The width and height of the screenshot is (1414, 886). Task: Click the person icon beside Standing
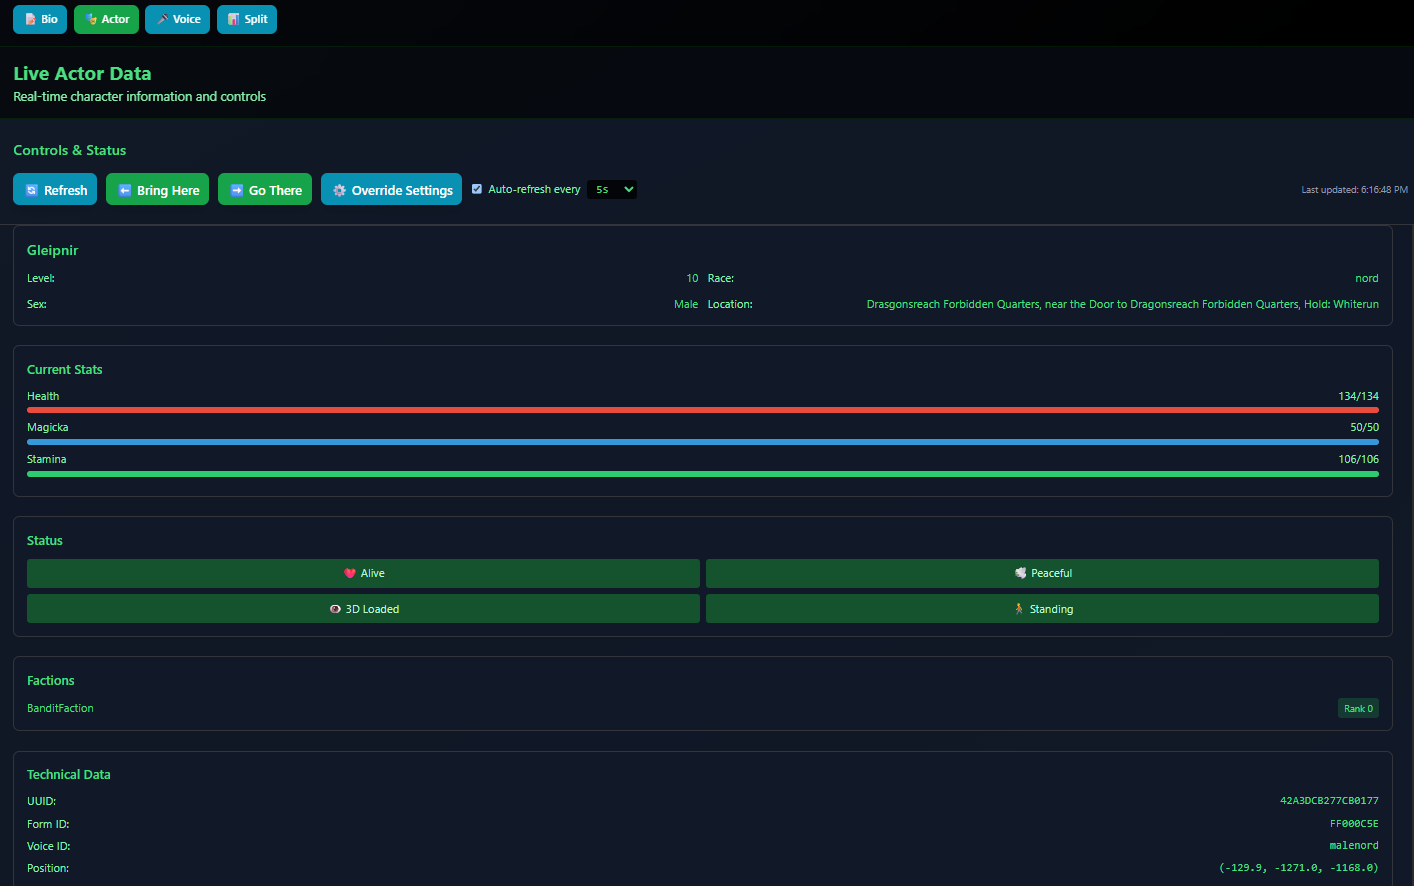1019,609
